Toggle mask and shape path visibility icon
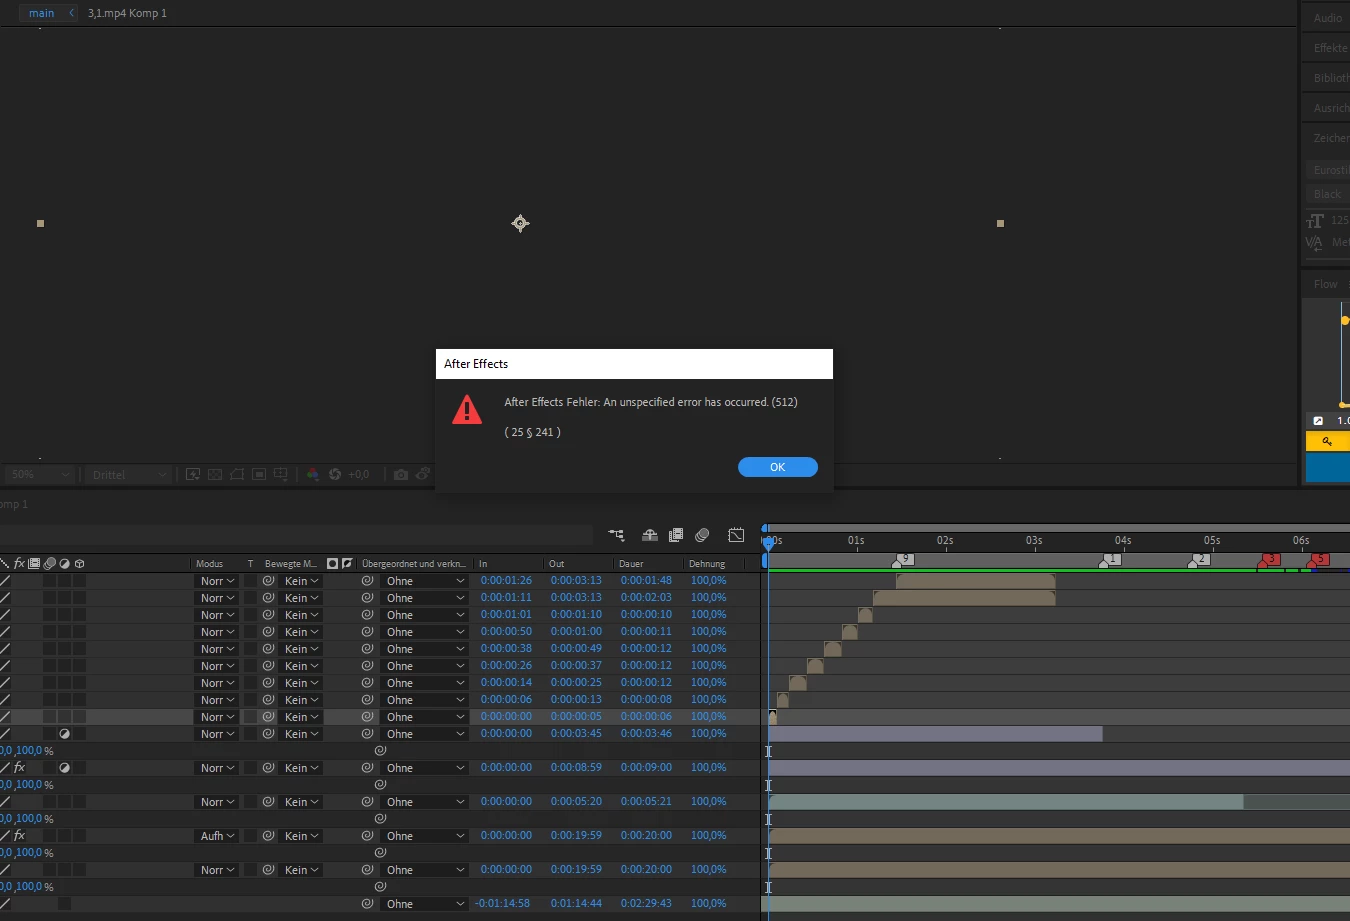The image size is (1350, 921). [x=237, y=474]
